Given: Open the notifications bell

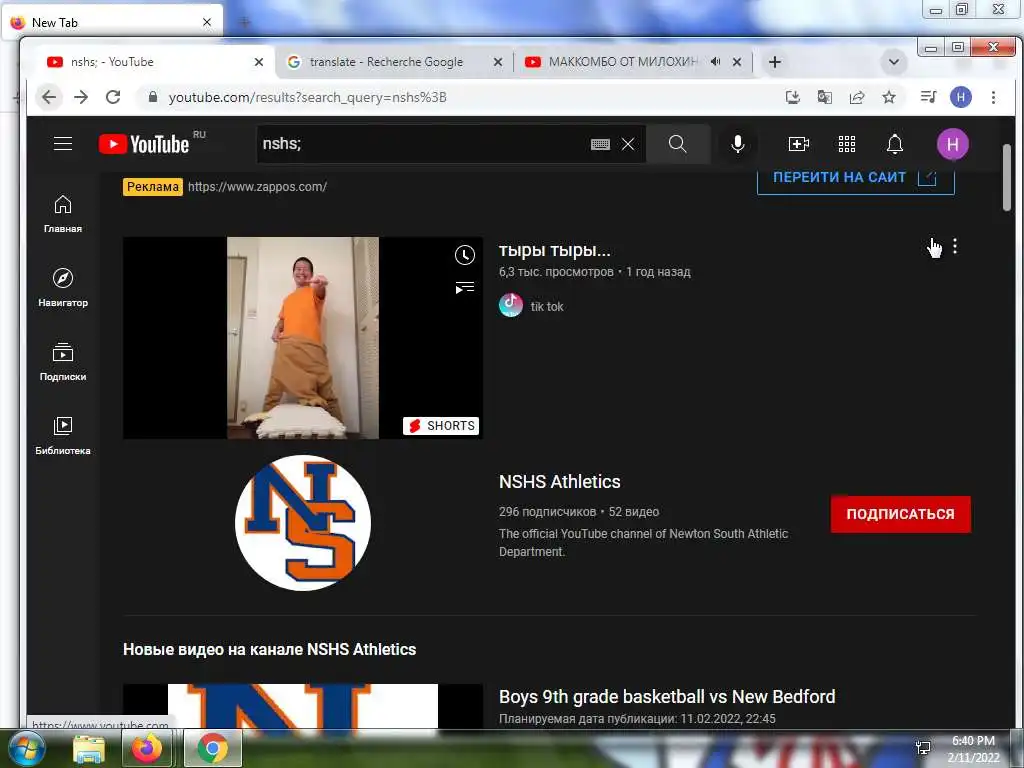Looking at the screenshot, I should pyautogui.click(x=895, y=144).
